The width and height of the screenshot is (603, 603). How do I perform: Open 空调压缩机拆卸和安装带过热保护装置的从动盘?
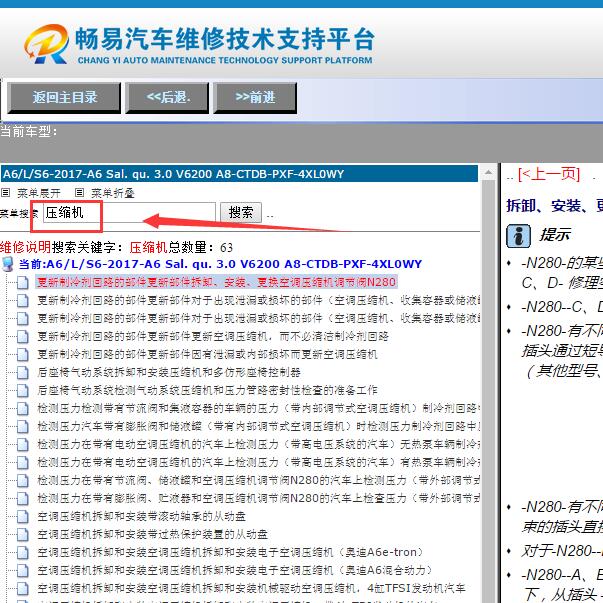point(153,534)
